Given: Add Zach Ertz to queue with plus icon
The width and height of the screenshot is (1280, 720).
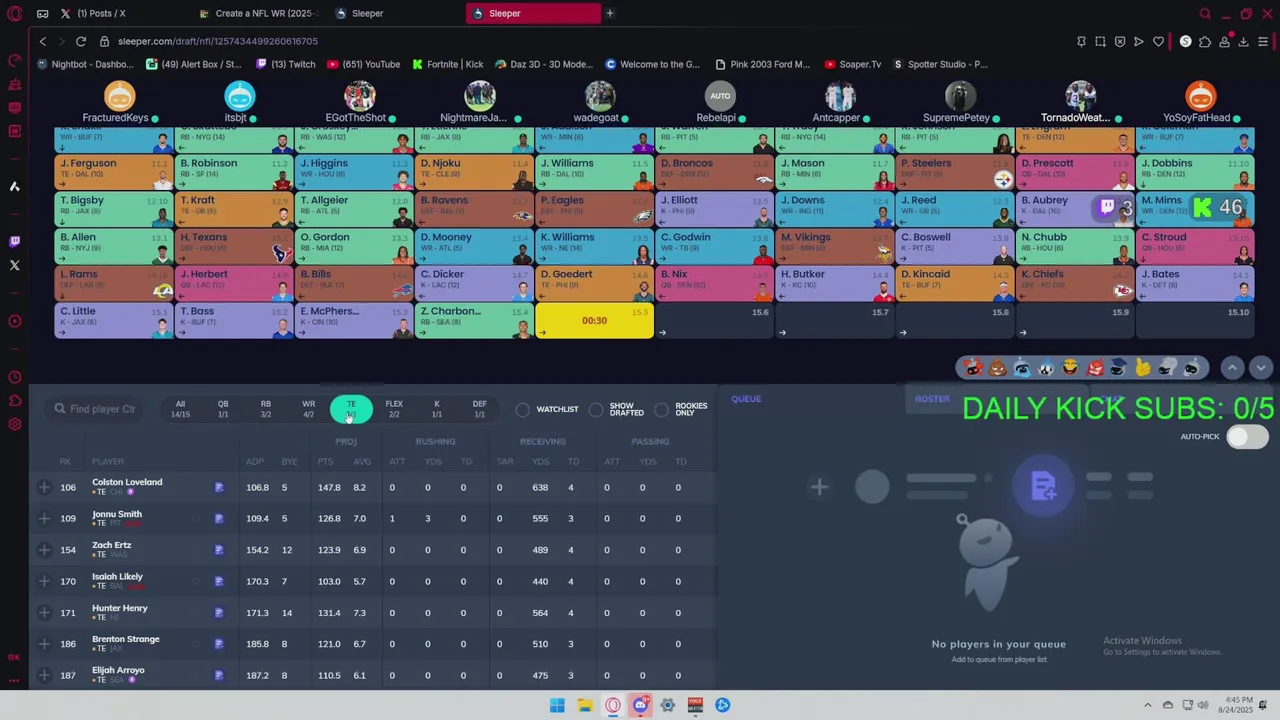Looking at the screenshot, I should pyautogui.click(x=44, y=550).
